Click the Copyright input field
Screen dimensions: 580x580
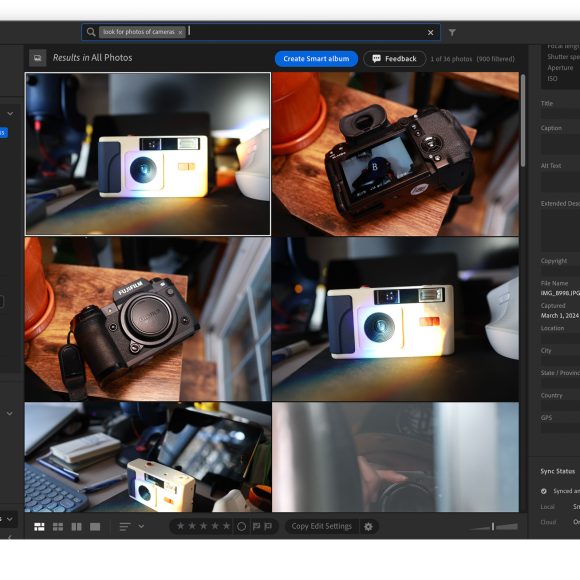point(560,271)
